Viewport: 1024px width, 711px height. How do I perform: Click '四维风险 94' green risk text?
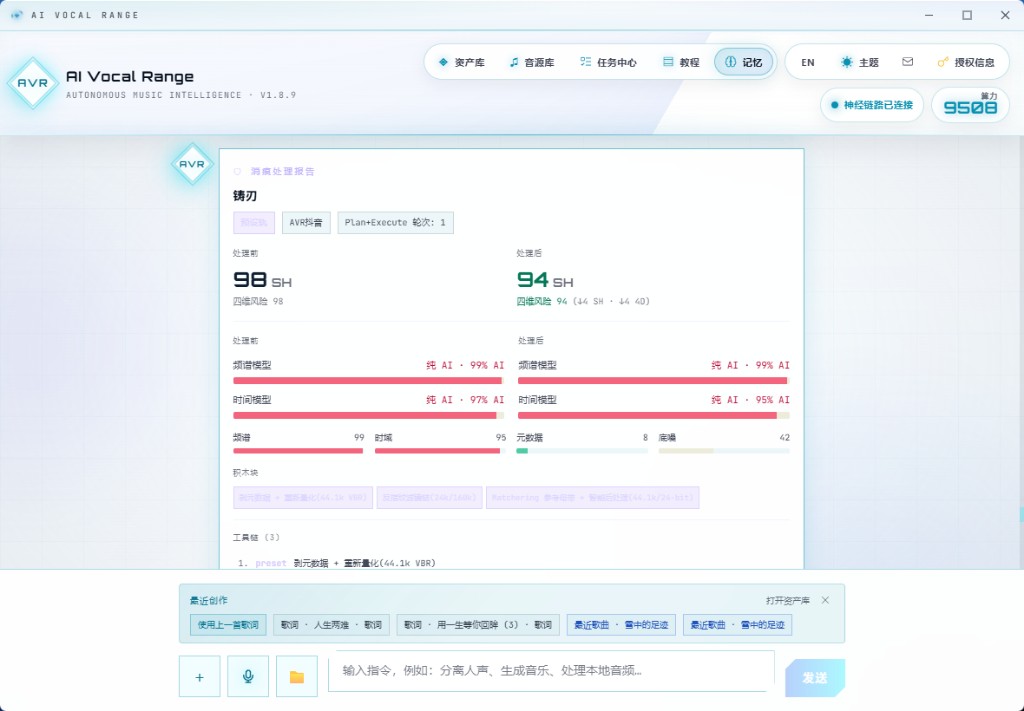(542, 301)
